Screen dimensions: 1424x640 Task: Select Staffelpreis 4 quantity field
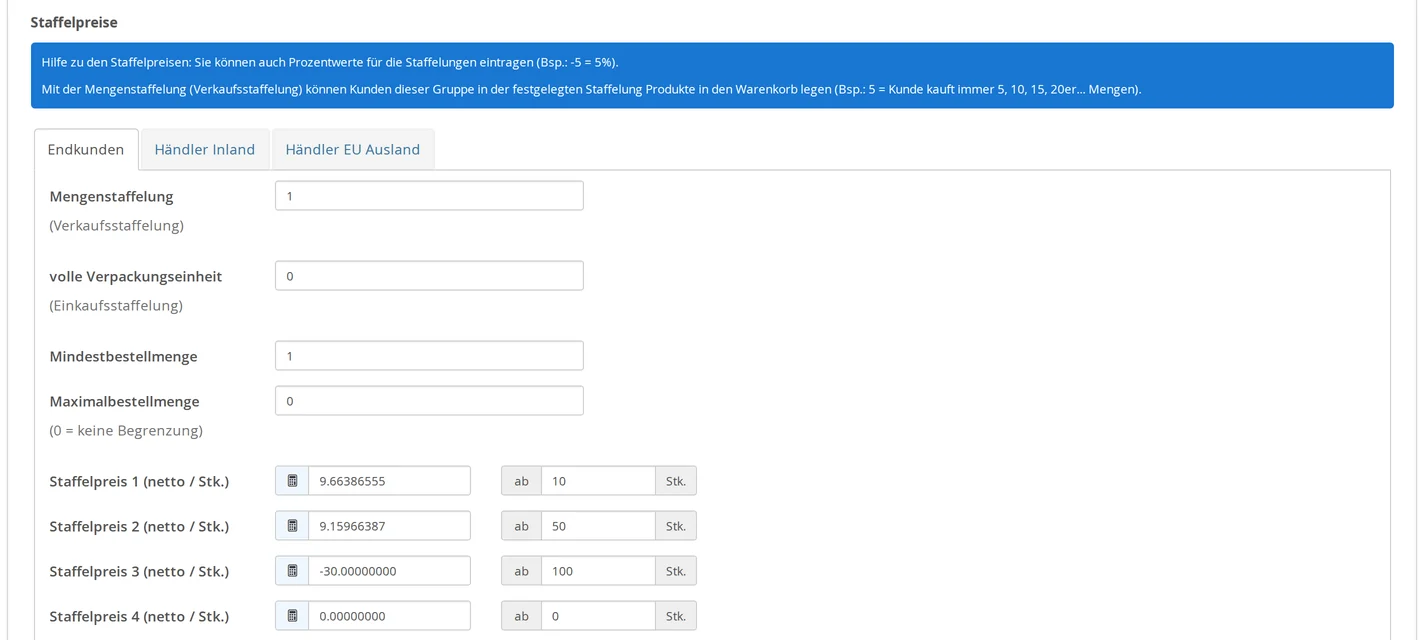click(x=598, y=616)
